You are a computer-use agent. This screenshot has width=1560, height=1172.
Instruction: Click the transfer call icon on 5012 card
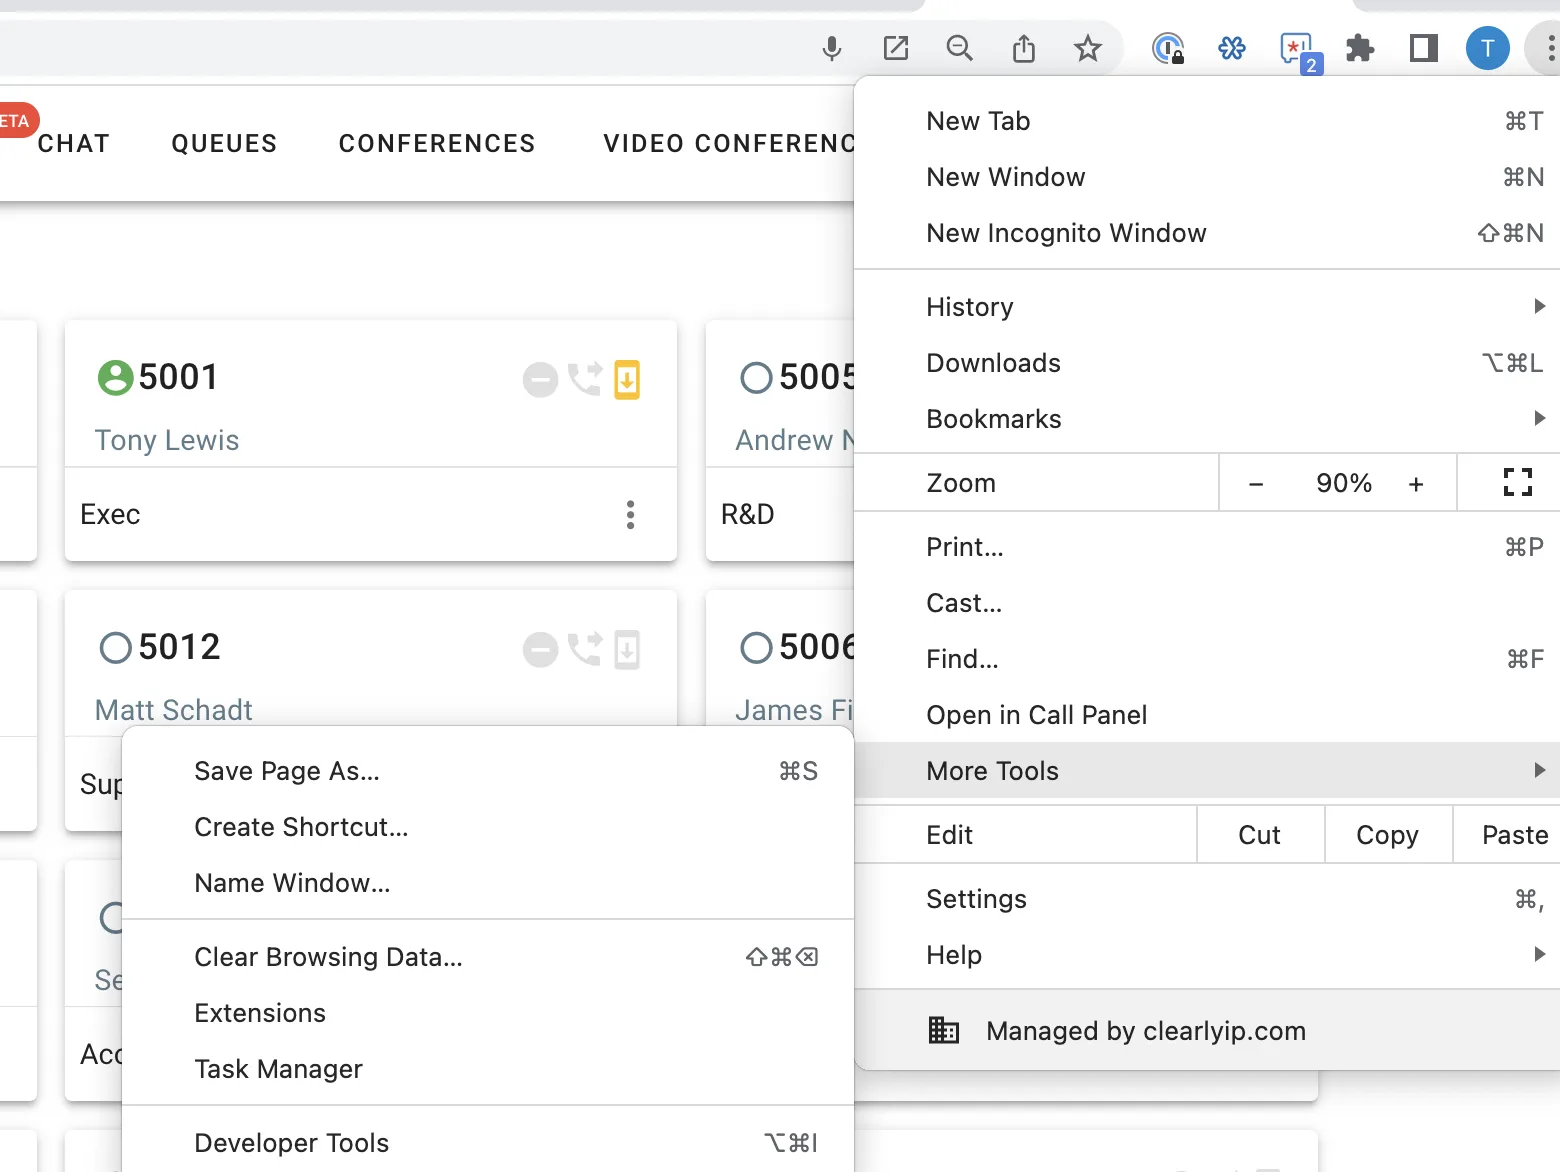(x=585, y=649)
